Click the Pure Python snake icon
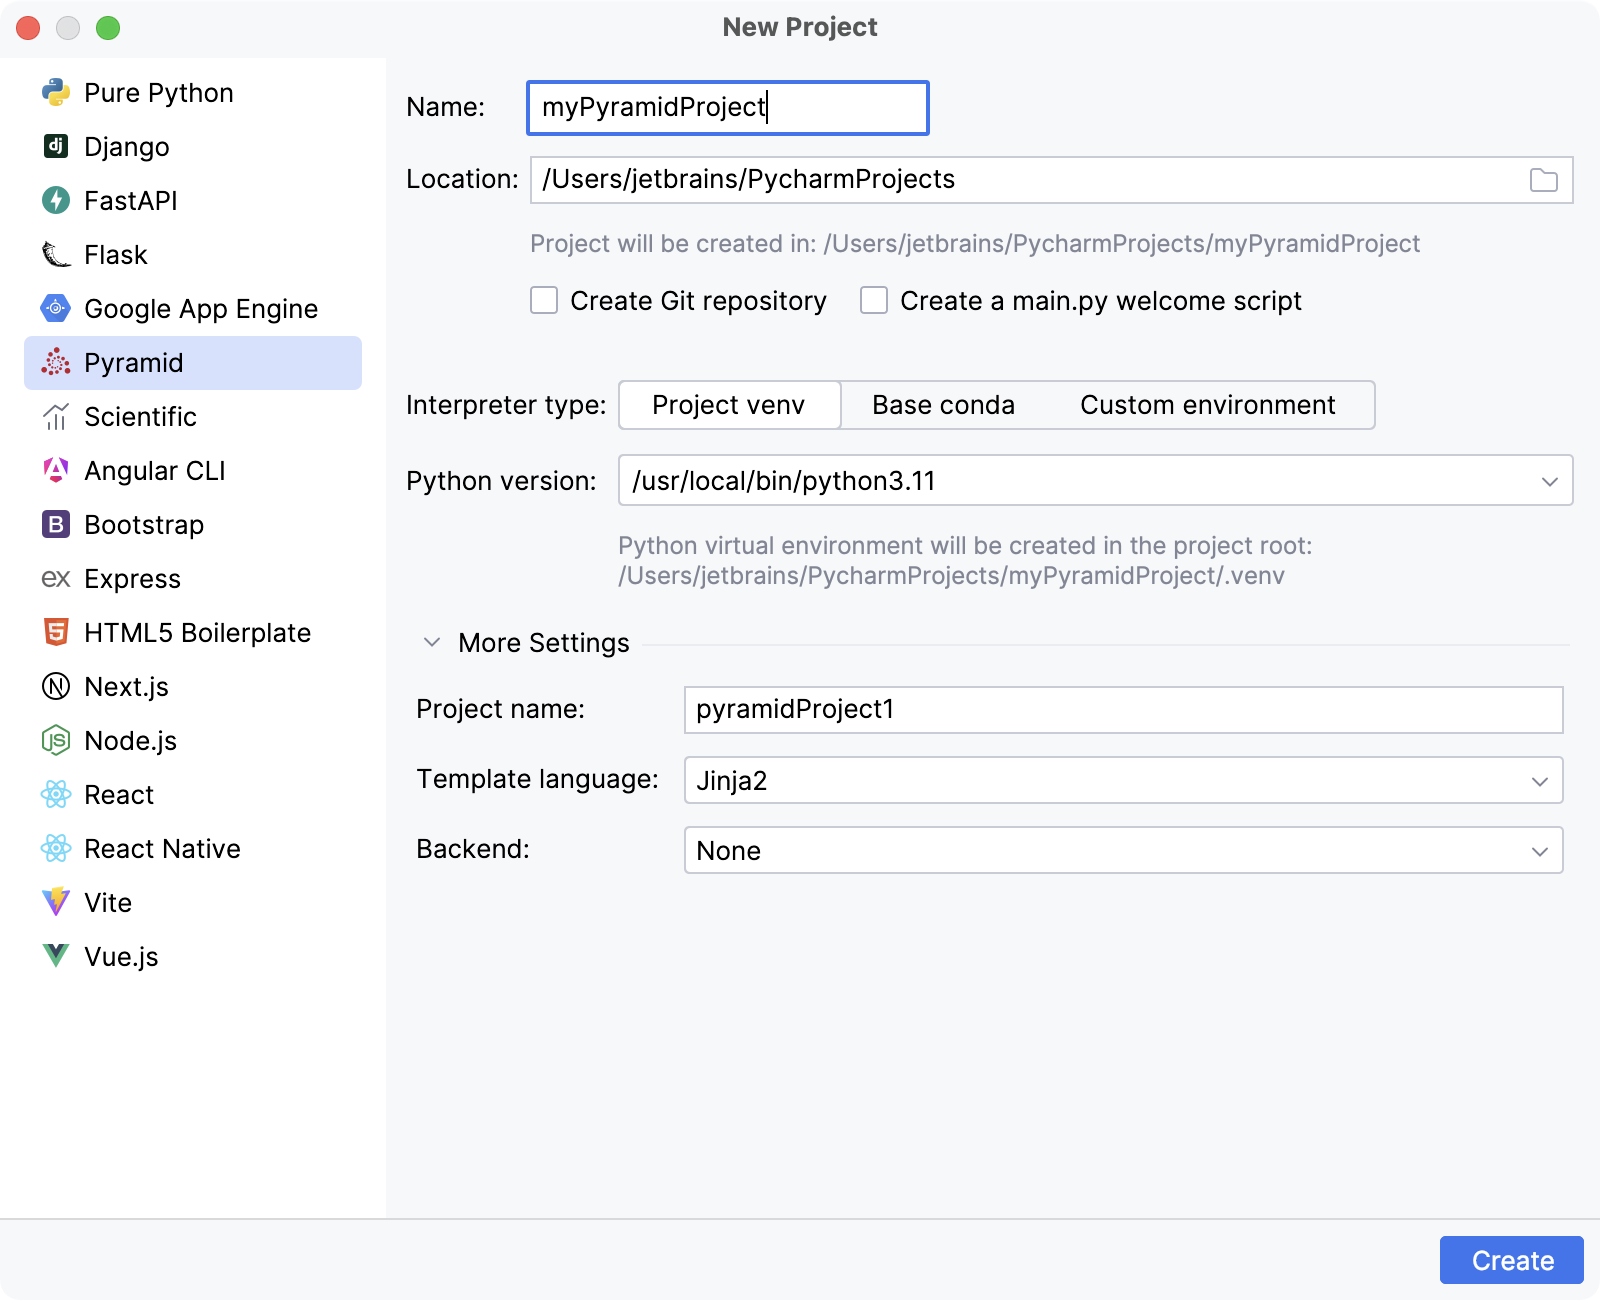The width and height of the screenshot is (1600, 1300). pos(56,93)
